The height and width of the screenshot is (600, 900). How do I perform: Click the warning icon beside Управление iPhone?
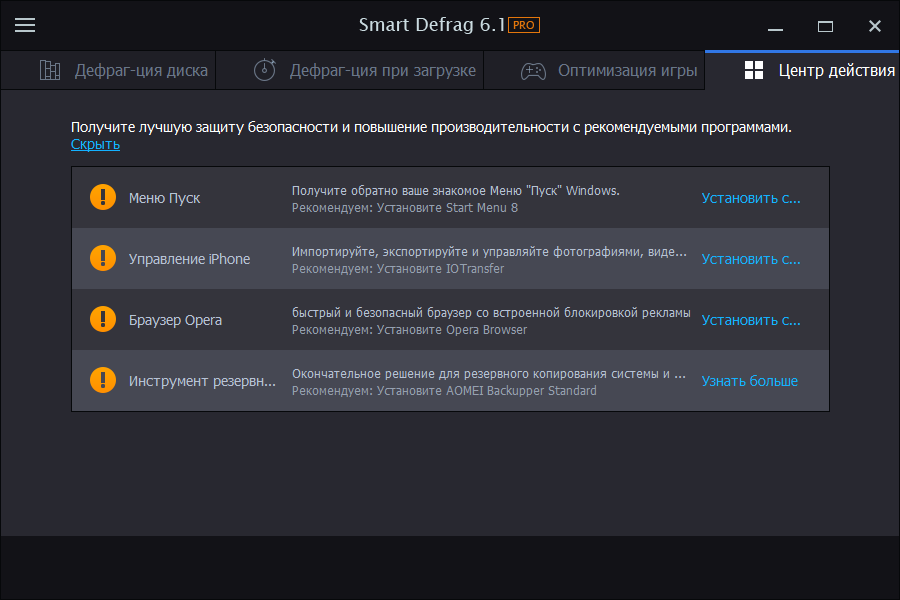click(102, 258)
